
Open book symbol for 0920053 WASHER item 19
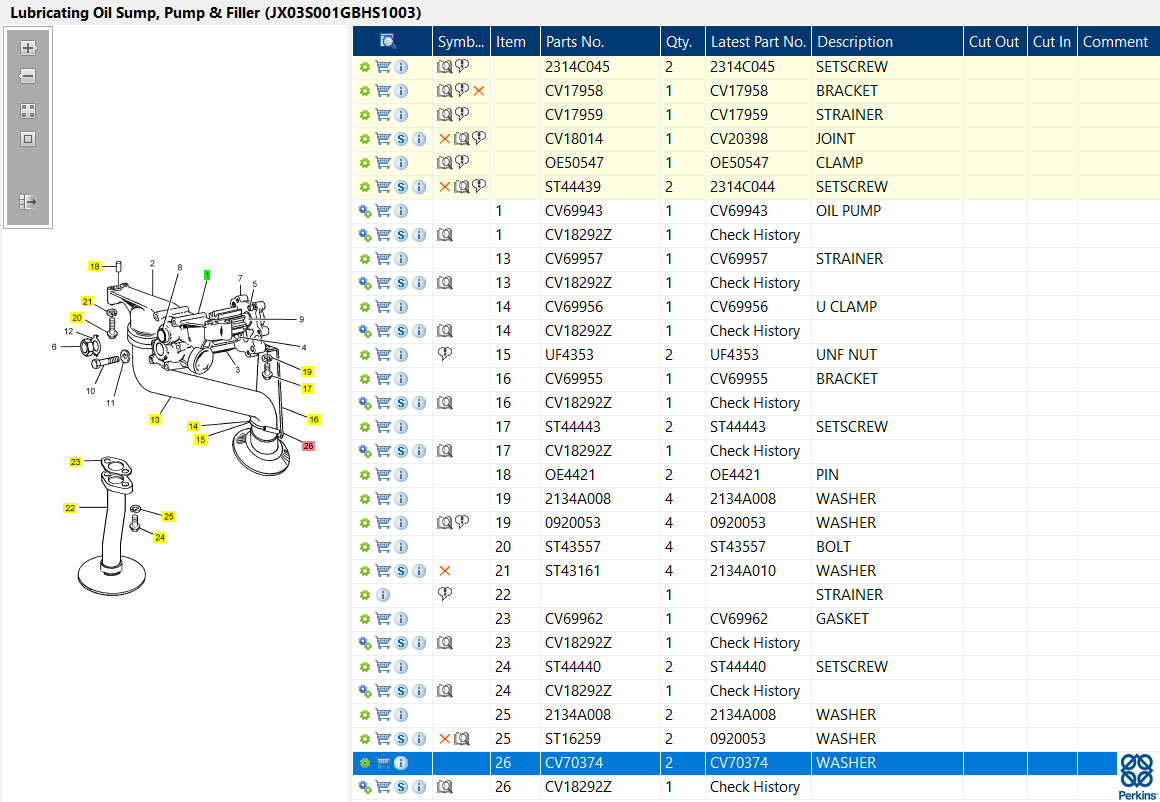click(x=445, y=523)
